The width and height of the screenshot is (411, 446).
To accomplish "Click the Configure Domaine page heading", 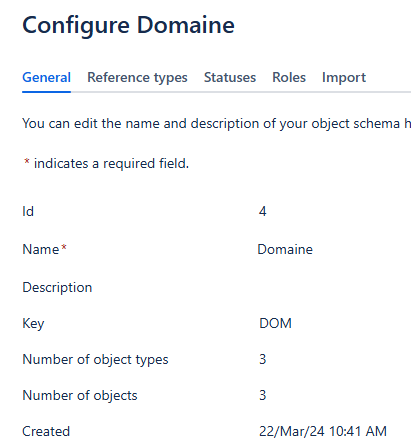I will pos(128,25).
